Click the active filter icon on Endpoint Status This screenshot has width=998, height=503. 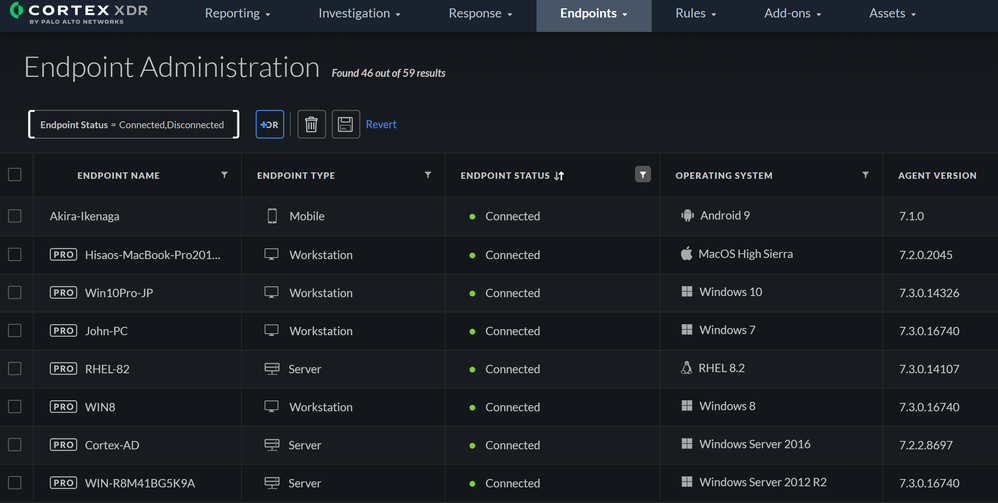643,175
